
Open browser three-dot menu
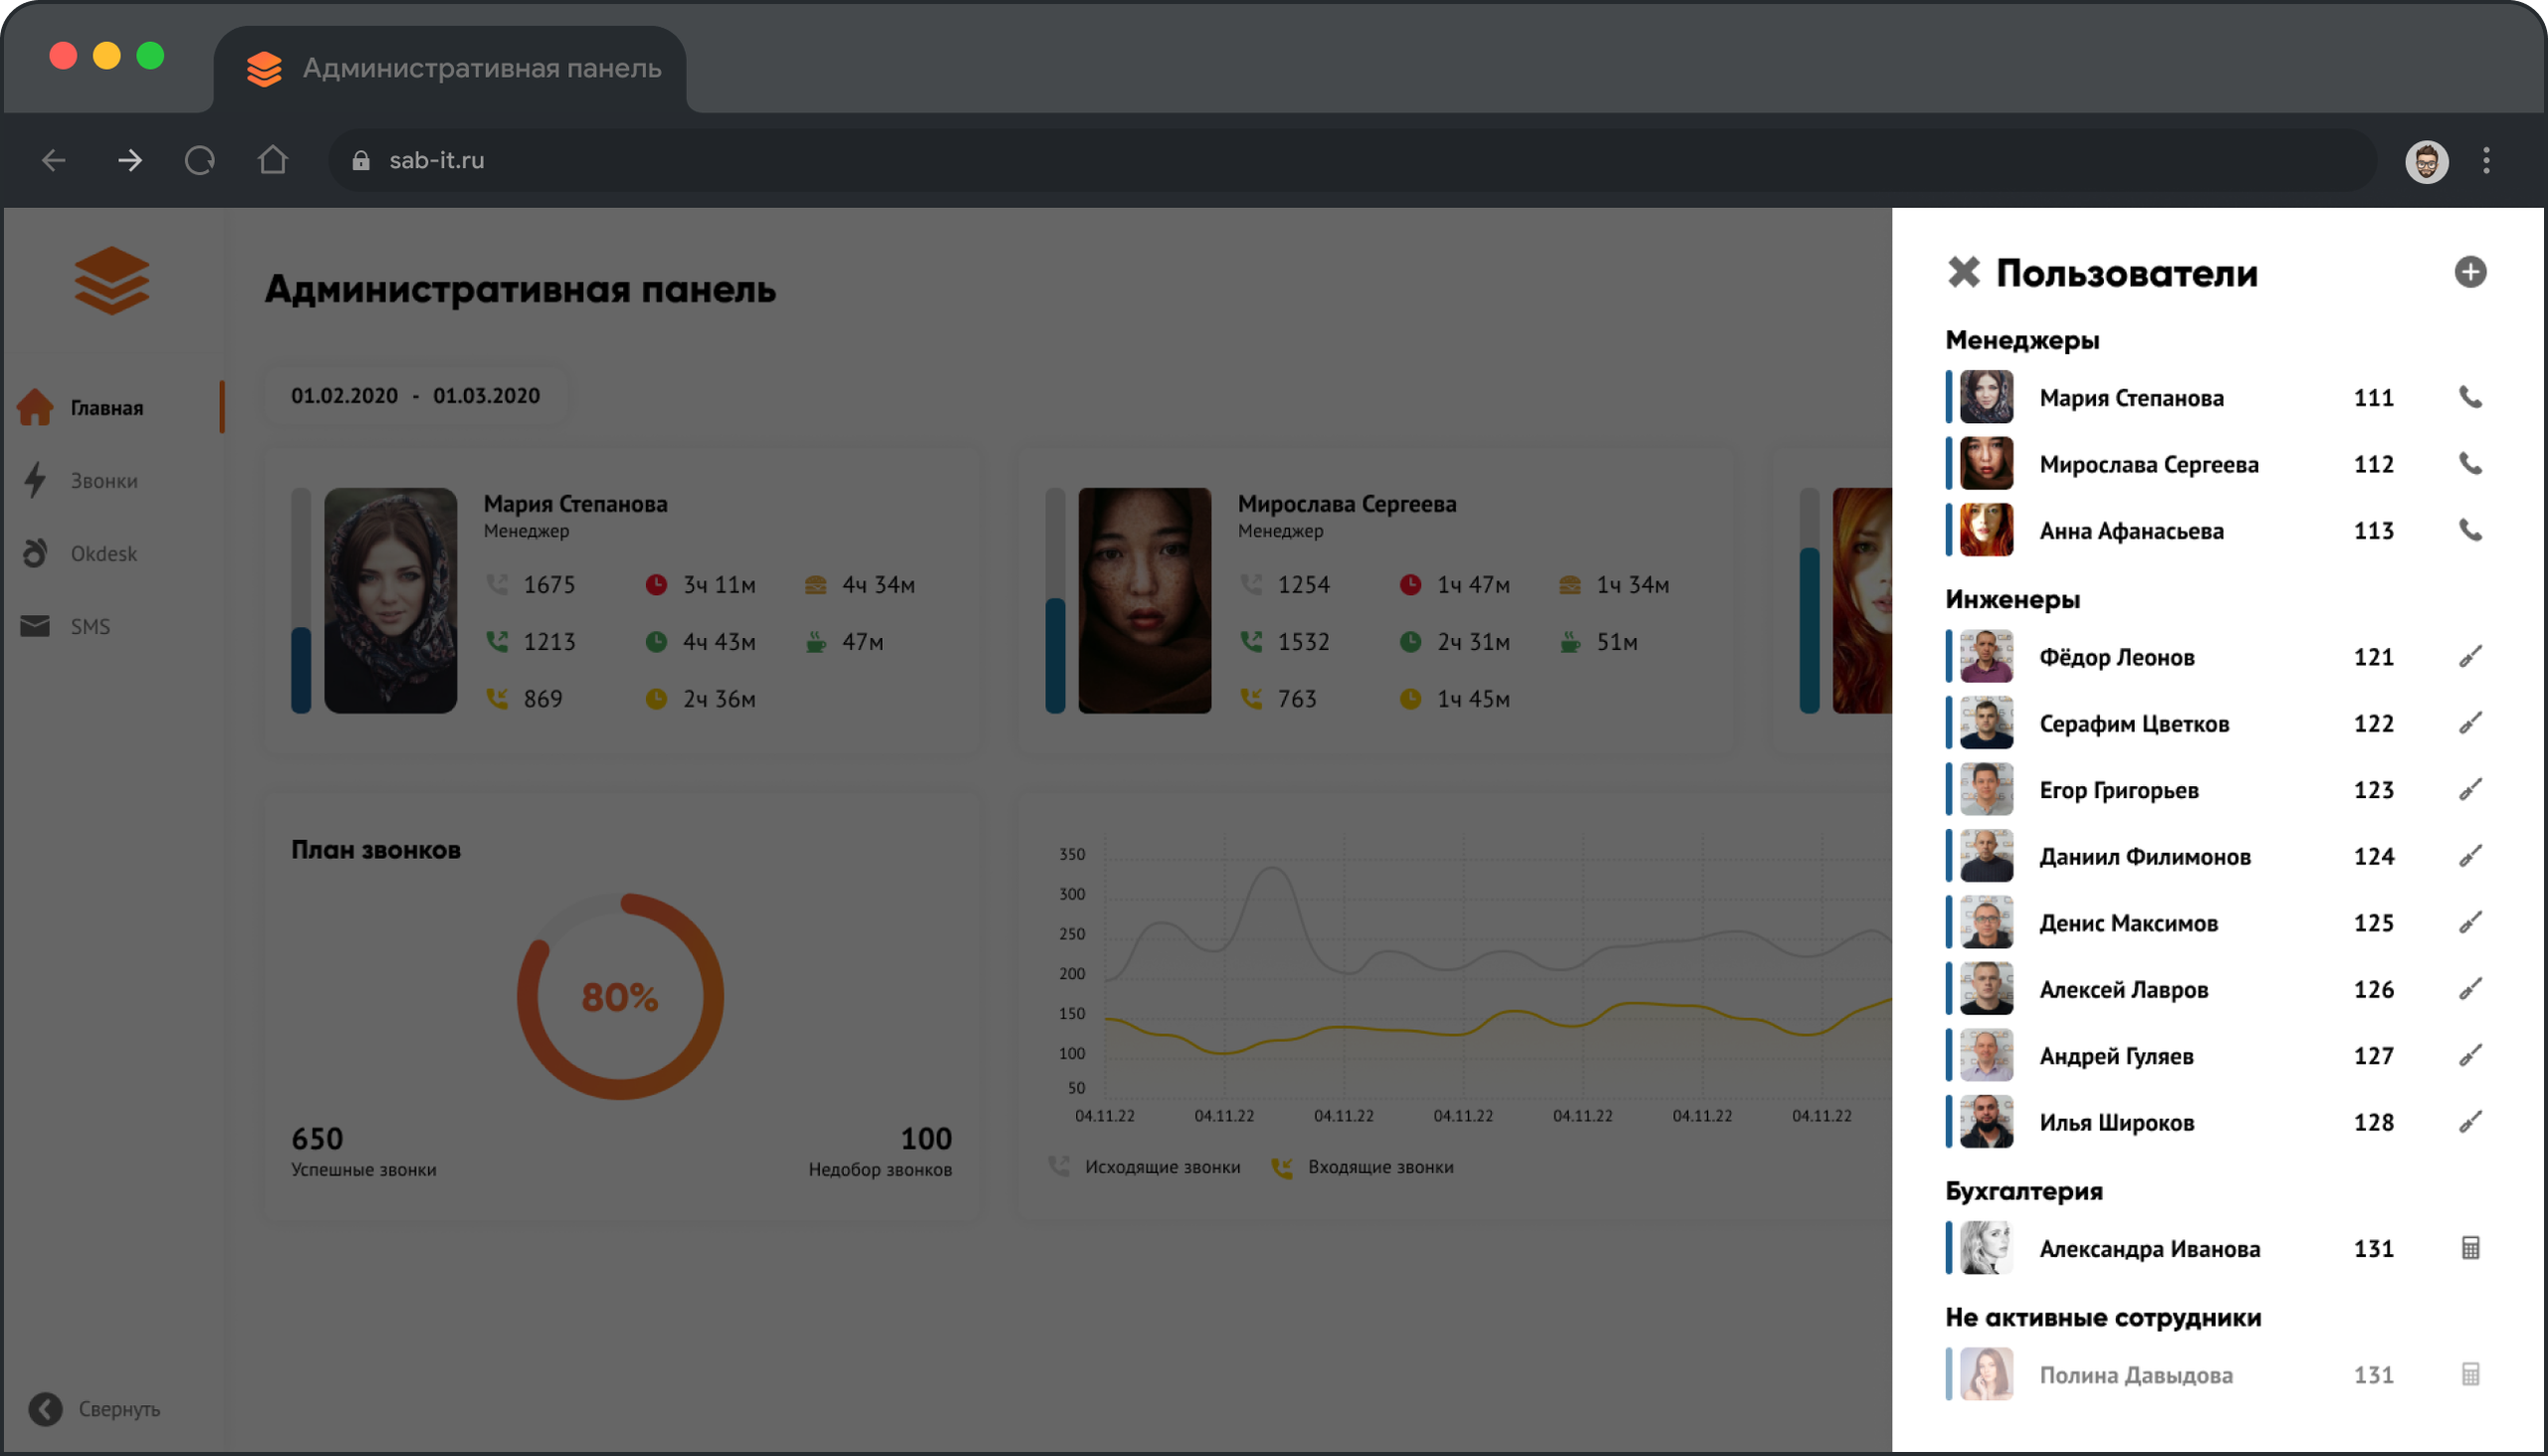2485,161
